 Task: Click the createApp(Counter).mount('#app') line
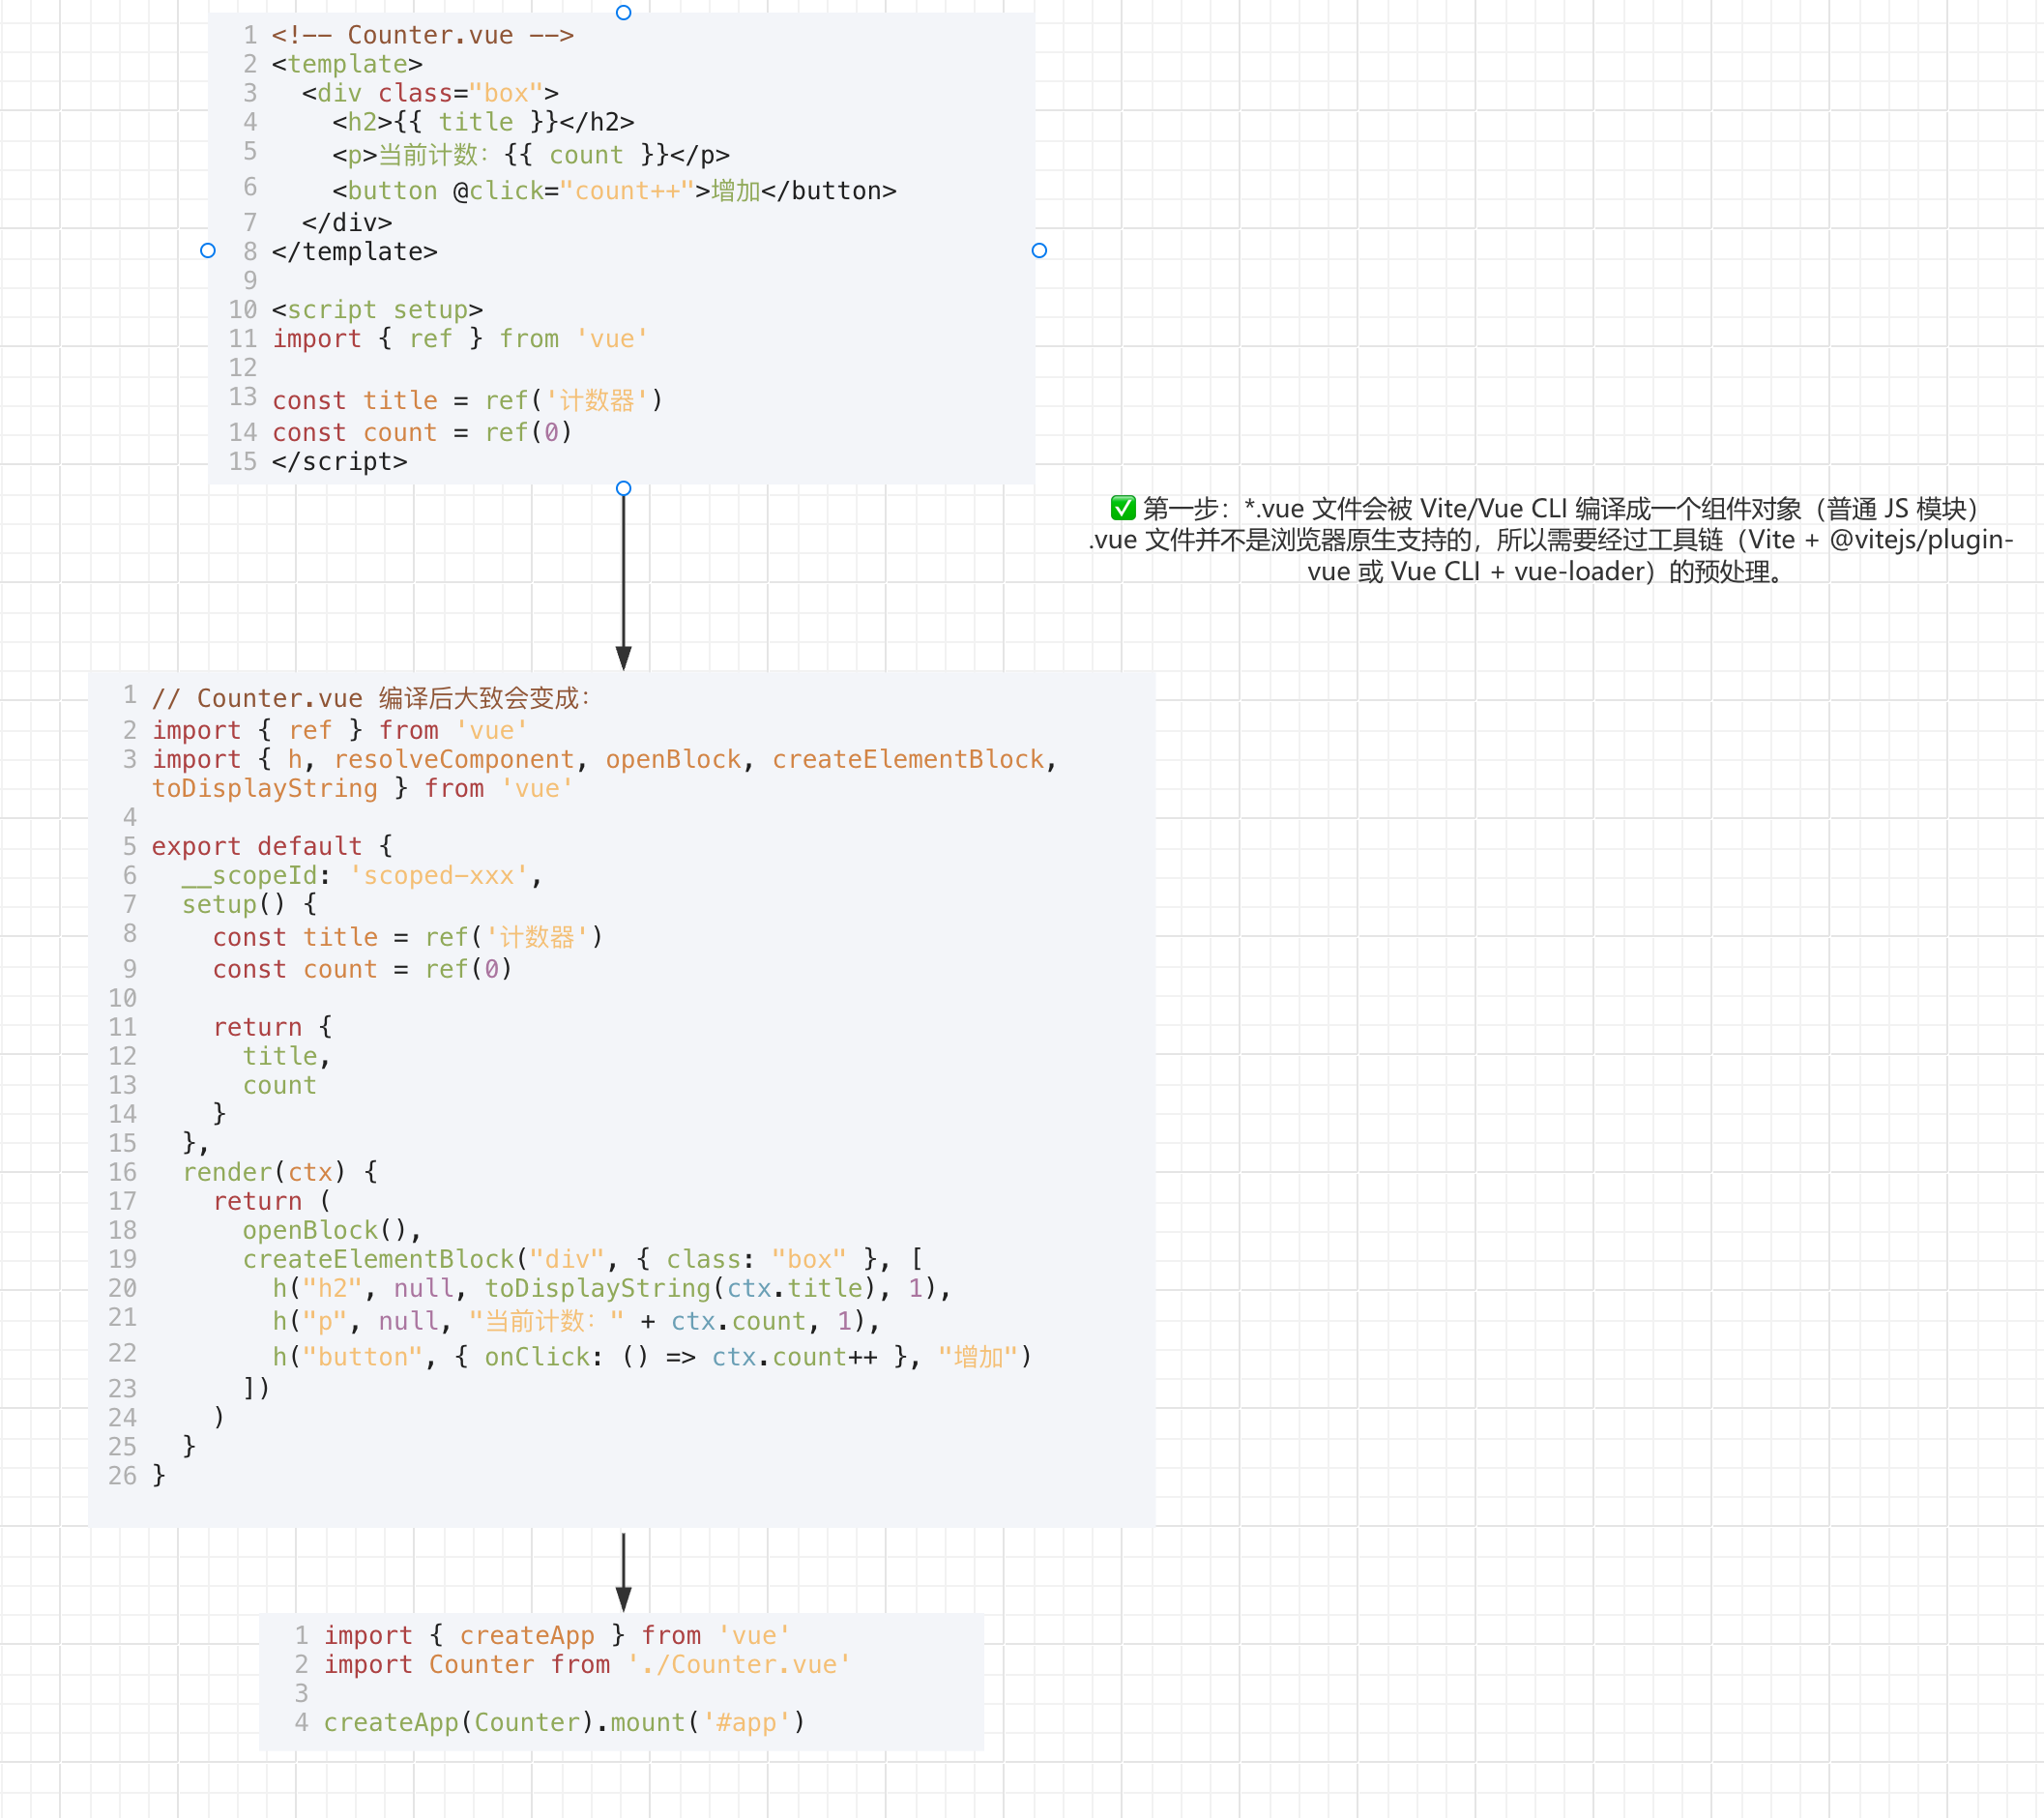pos(563,1722)
